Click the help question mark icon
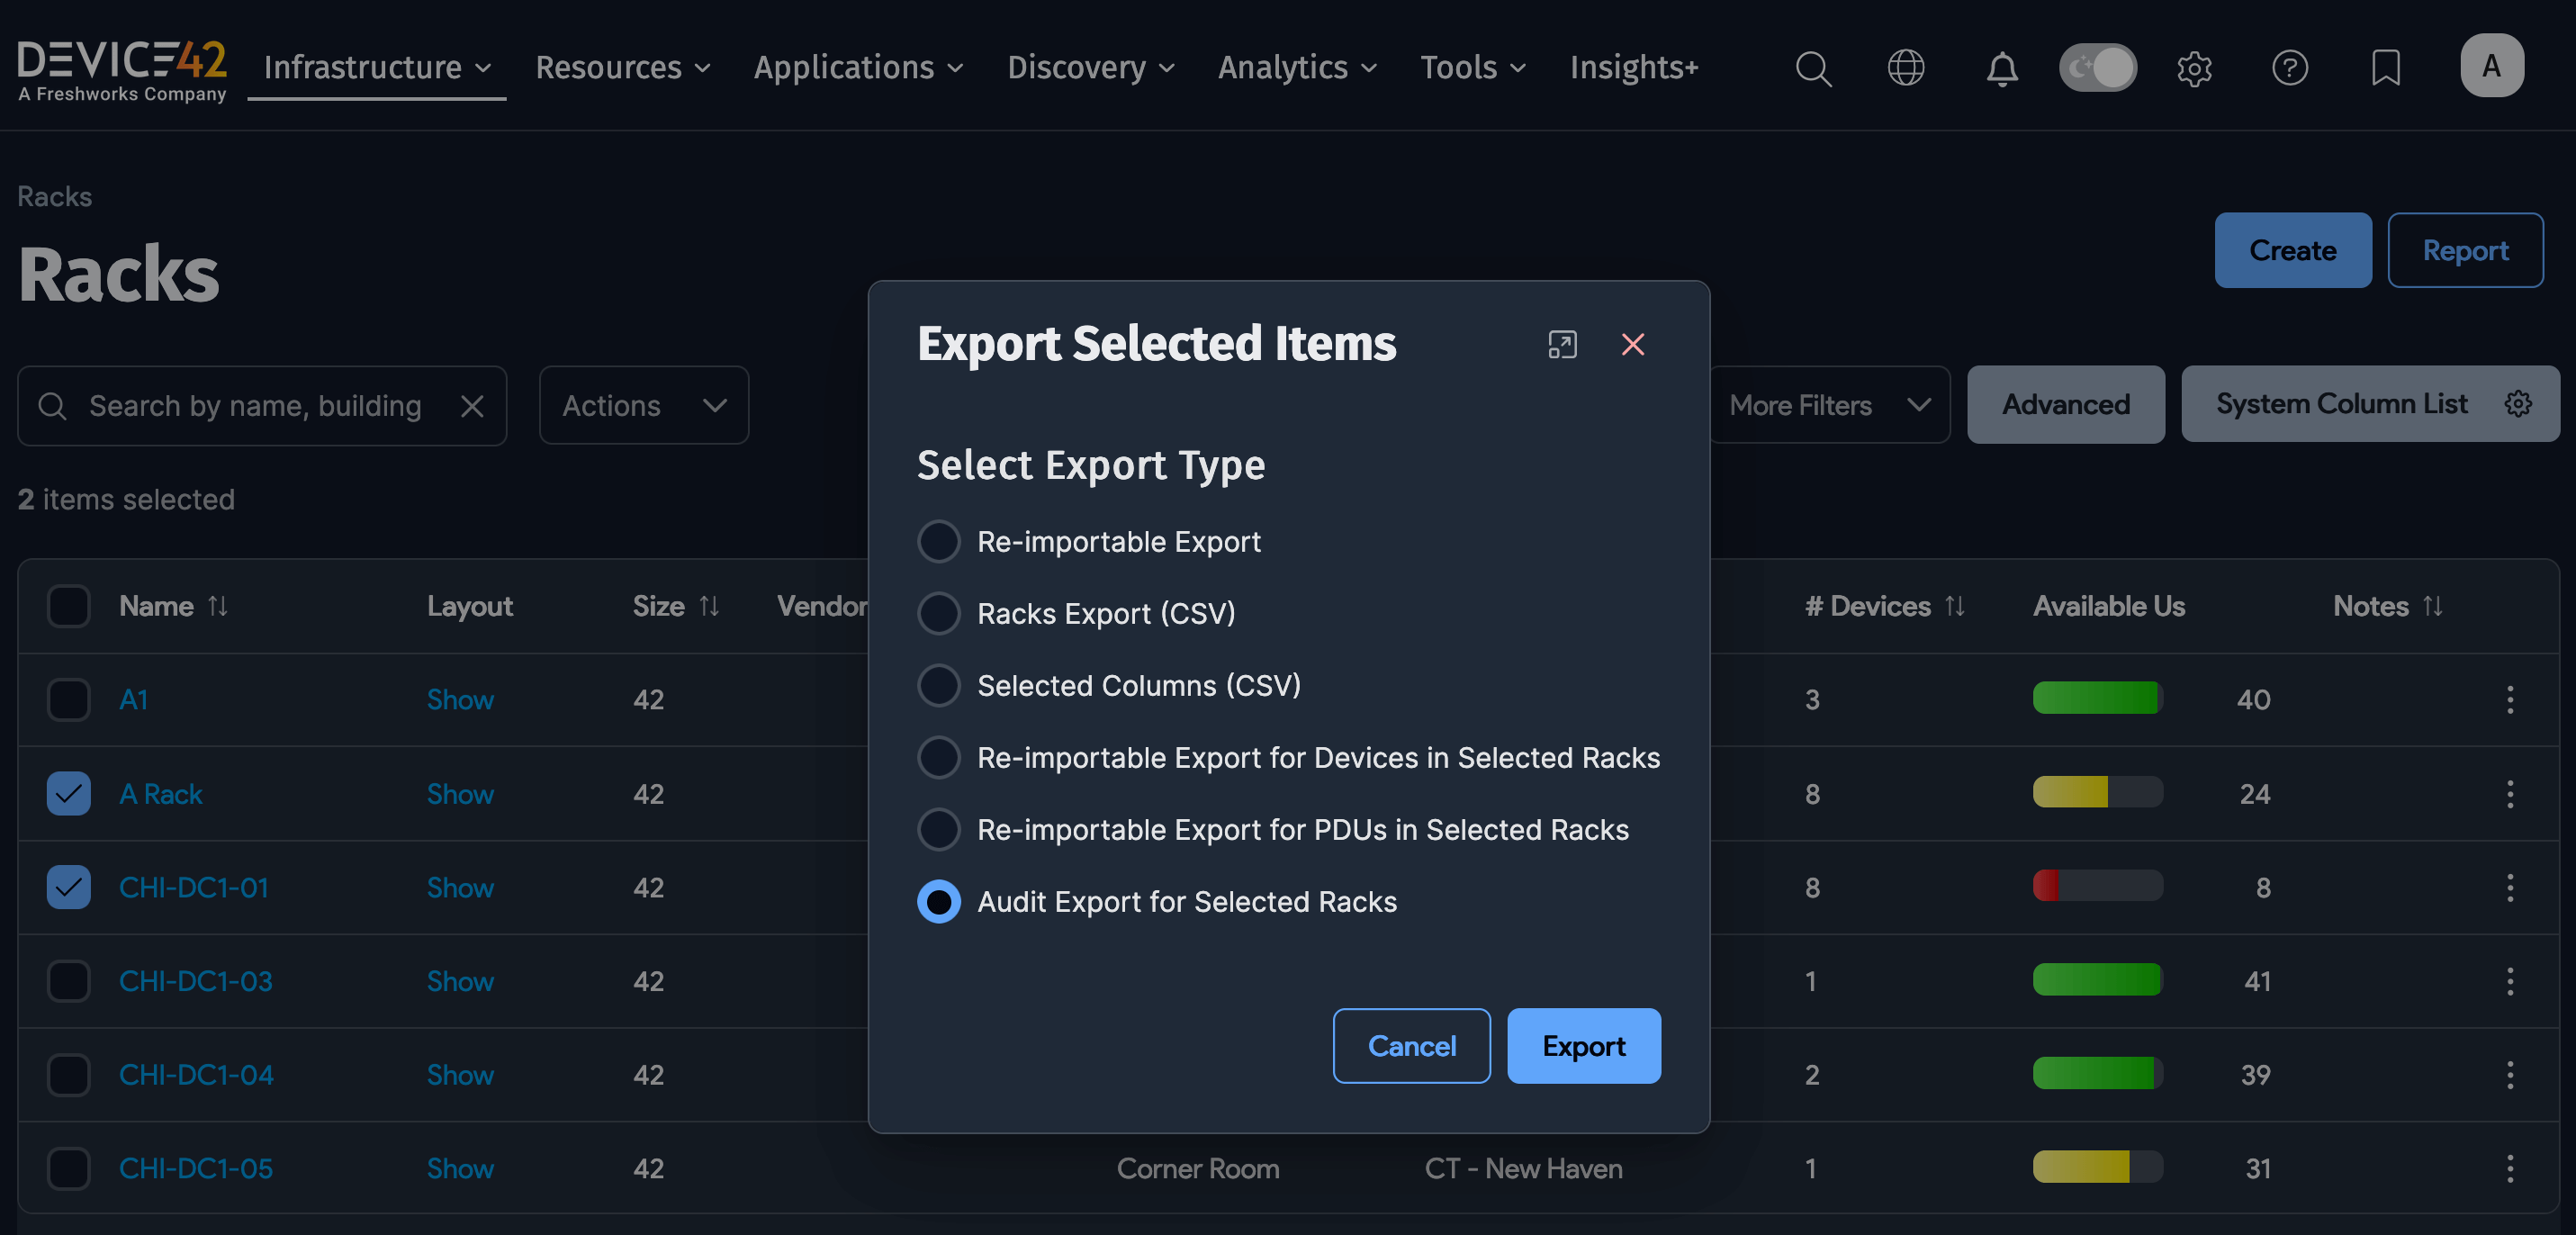This screenshot has height=1235, width=2576. click(2291, 68)
